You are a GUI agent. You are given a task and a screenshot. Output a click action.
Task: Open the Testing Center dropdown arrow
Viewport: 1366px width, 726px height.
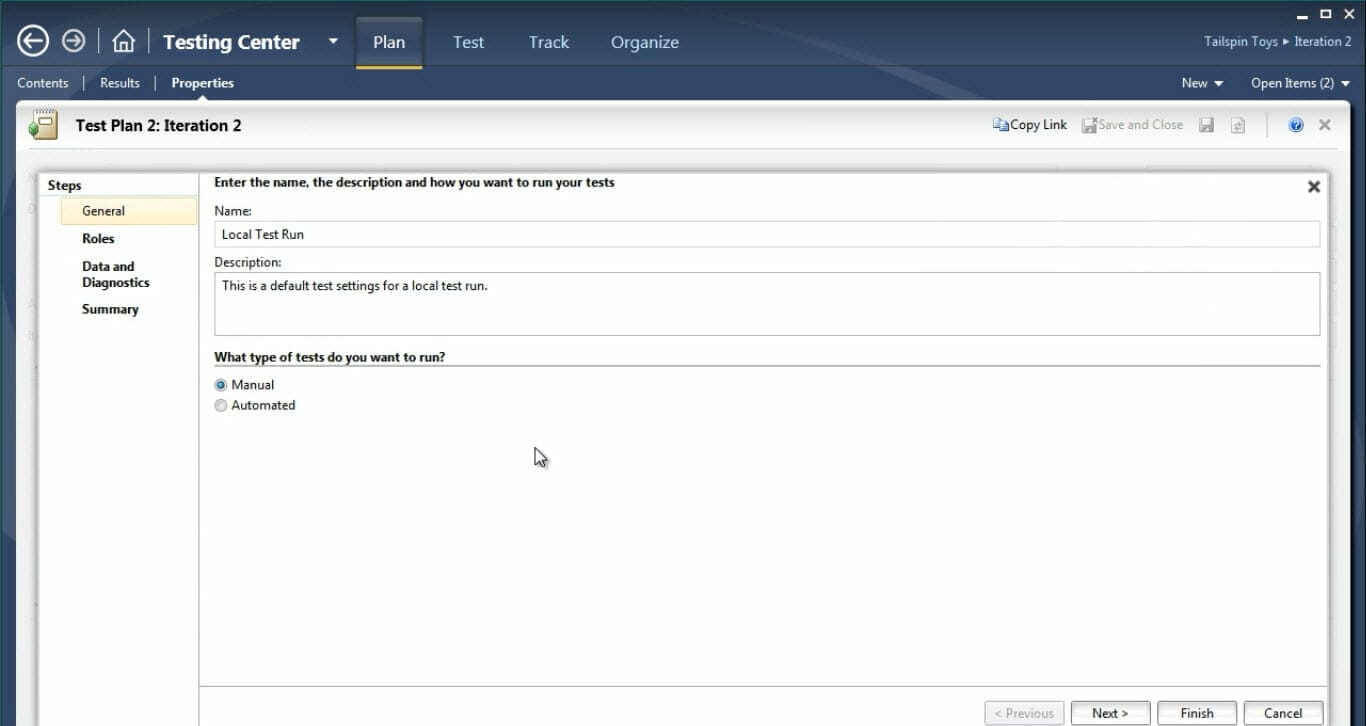pyautogui.click(x=333, y=42)
